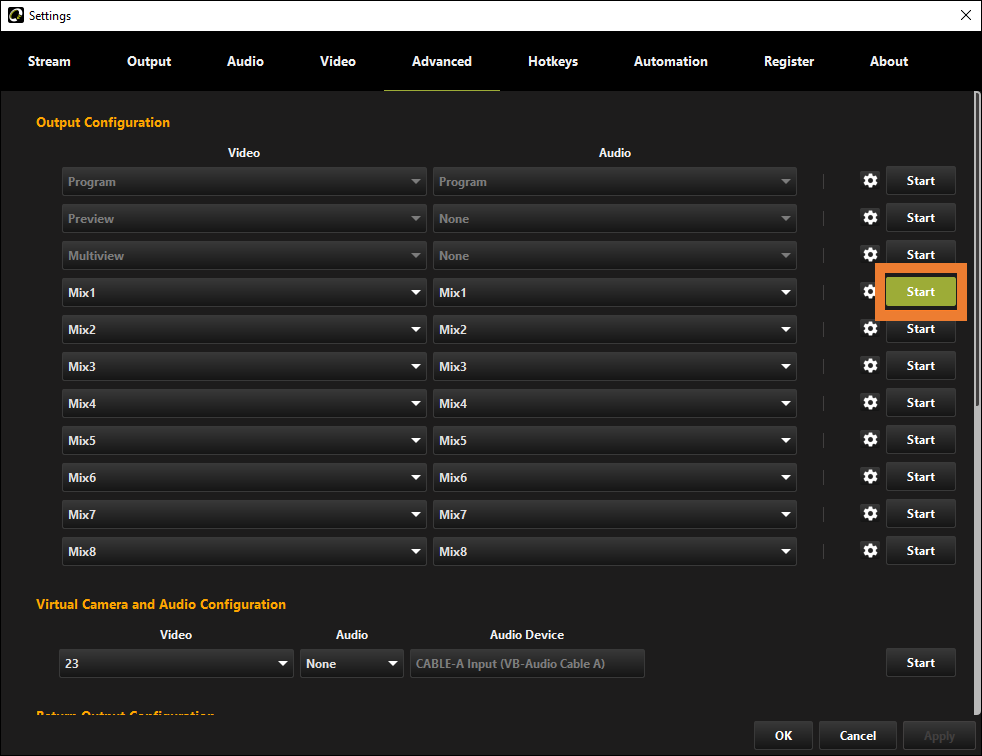The width and height of the screenshot is (982, 756).
Task: Cancel the Settings dialog
Action: point(857,735)
